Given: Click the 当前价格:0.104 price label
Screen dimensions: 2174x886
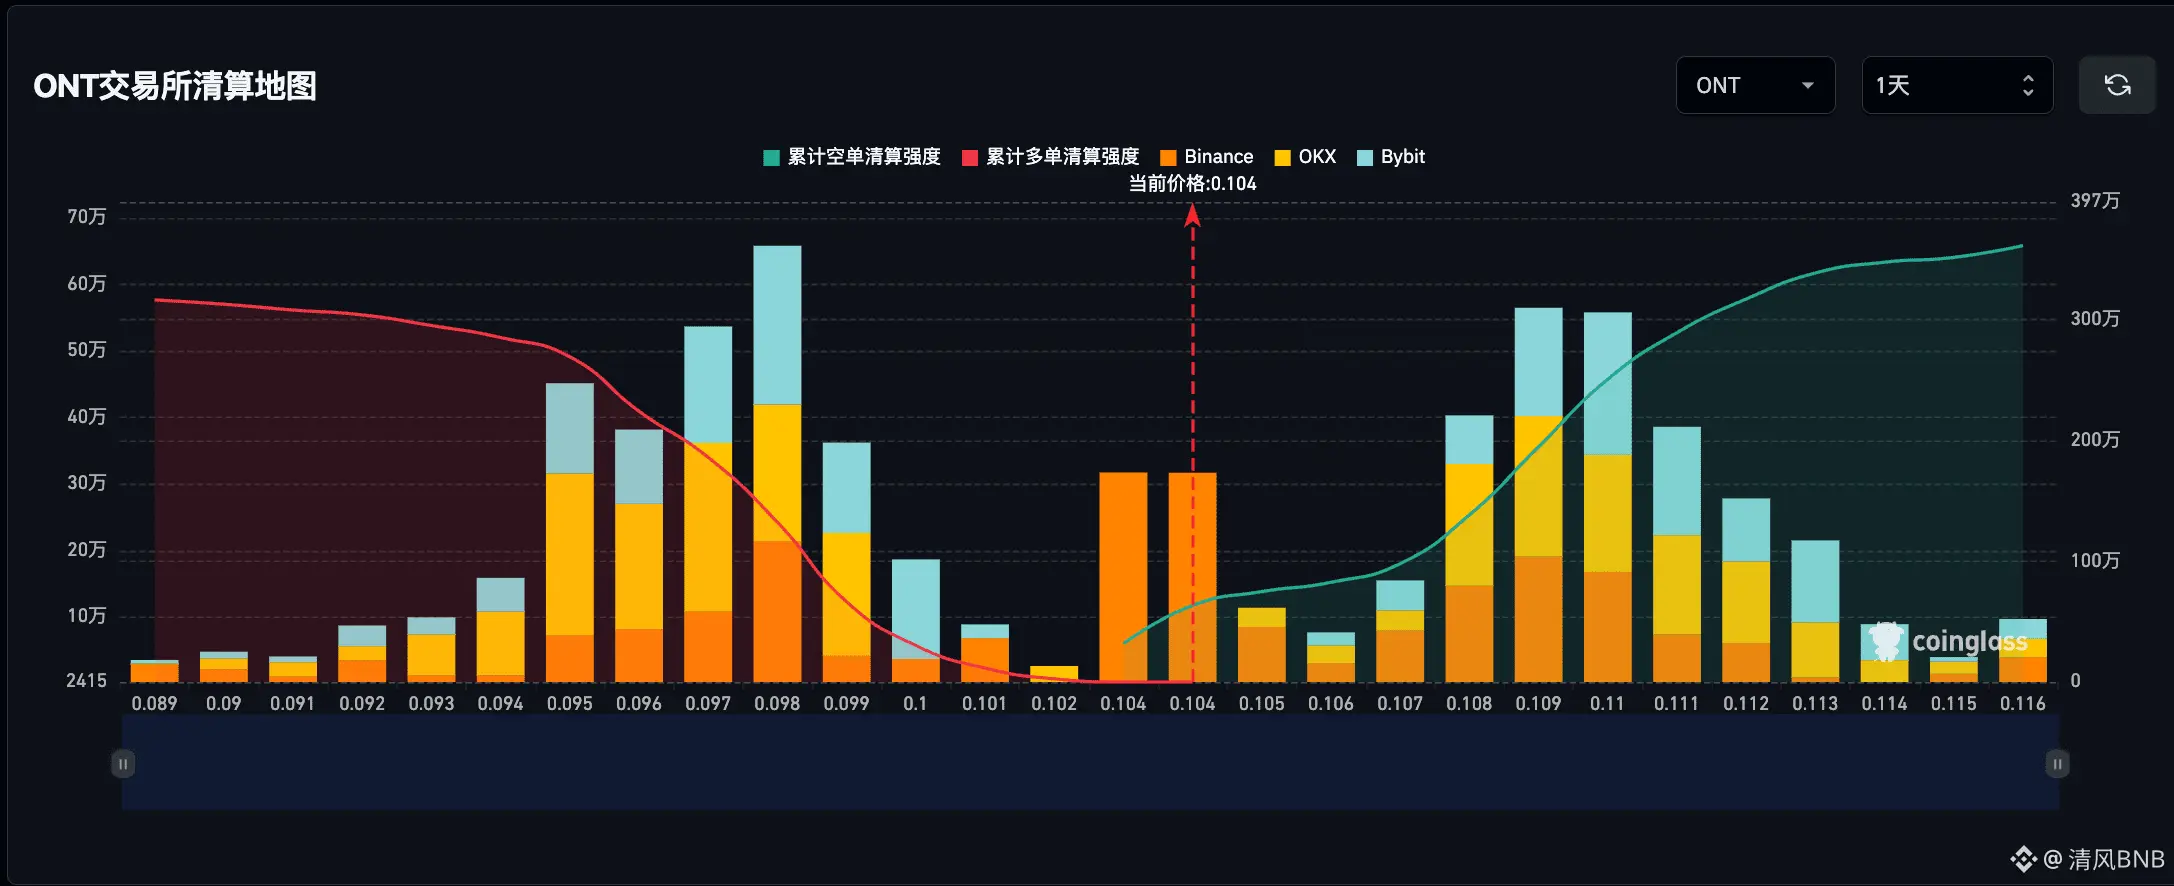Looking at the screenshot, I should coord(1192,184).
